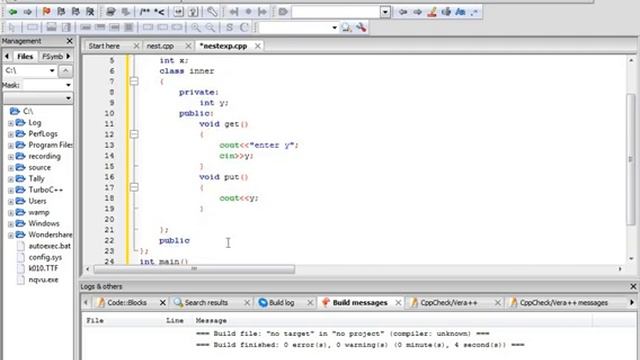Click the up-folder button beside C:\ path
The image size is (640, 360).
click(65, 71)
